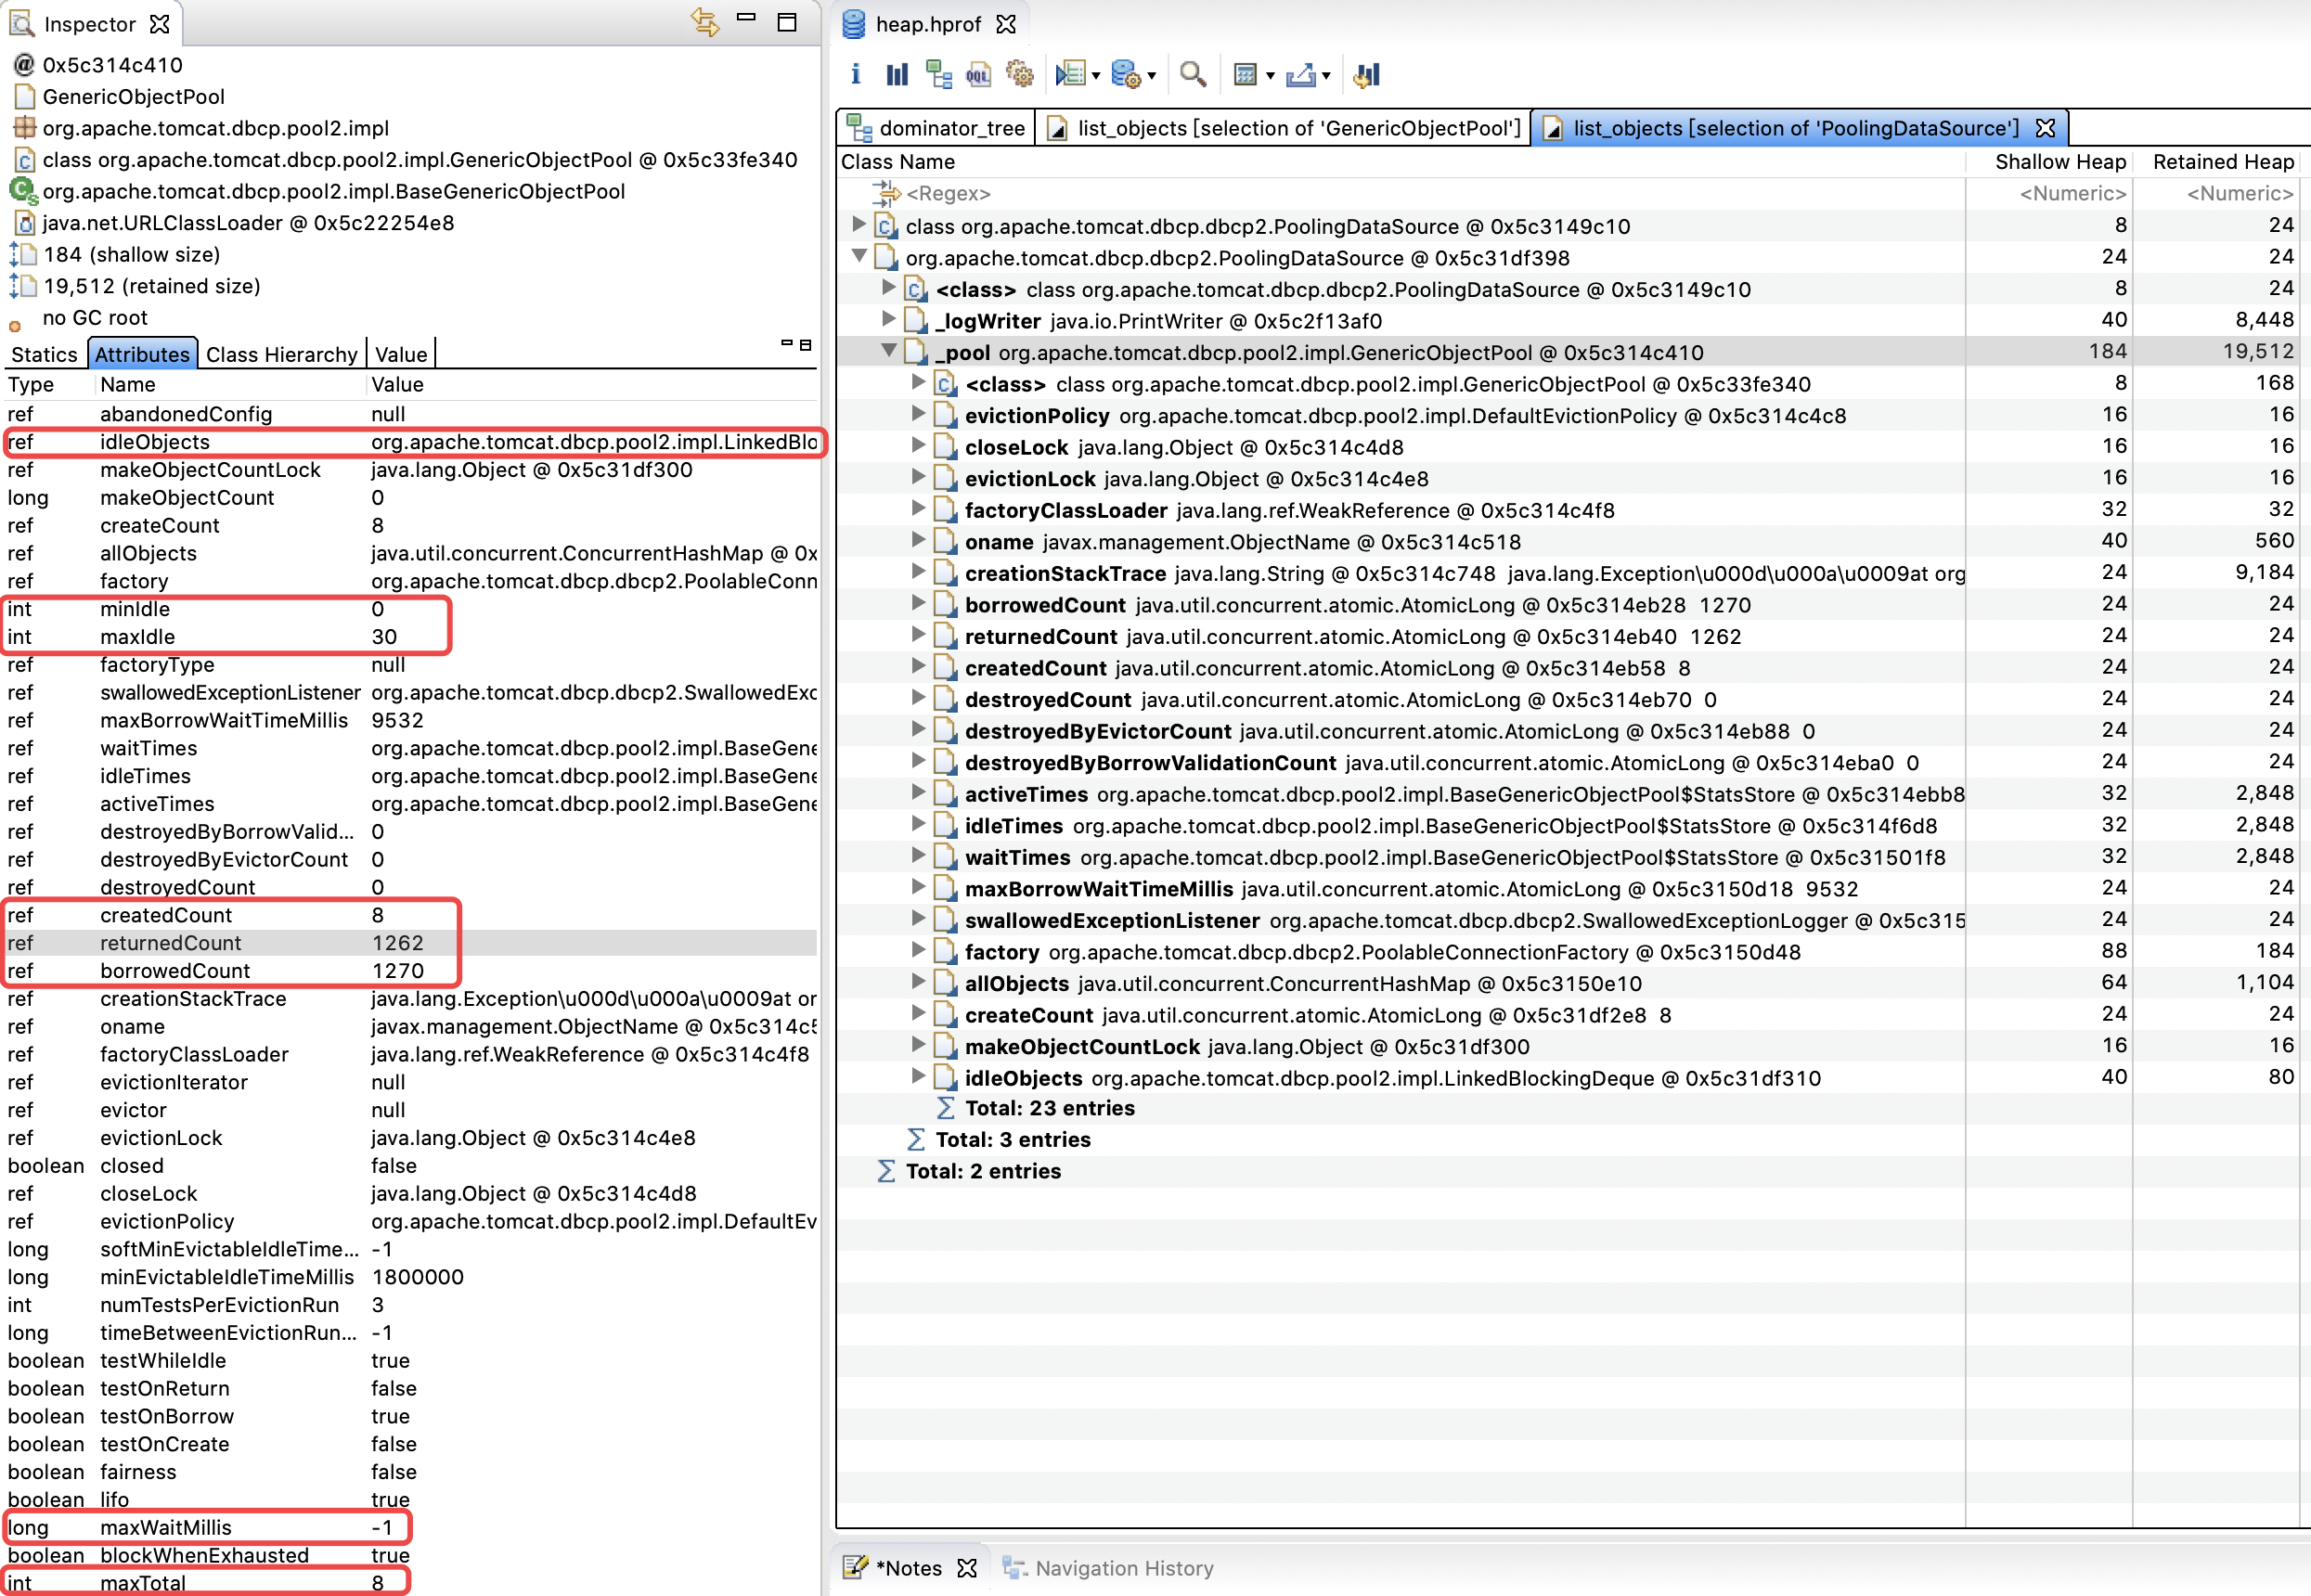Click the orange GC root indicator
The height and width of the screenshot is (1596, 2311).
coord(14,326)
